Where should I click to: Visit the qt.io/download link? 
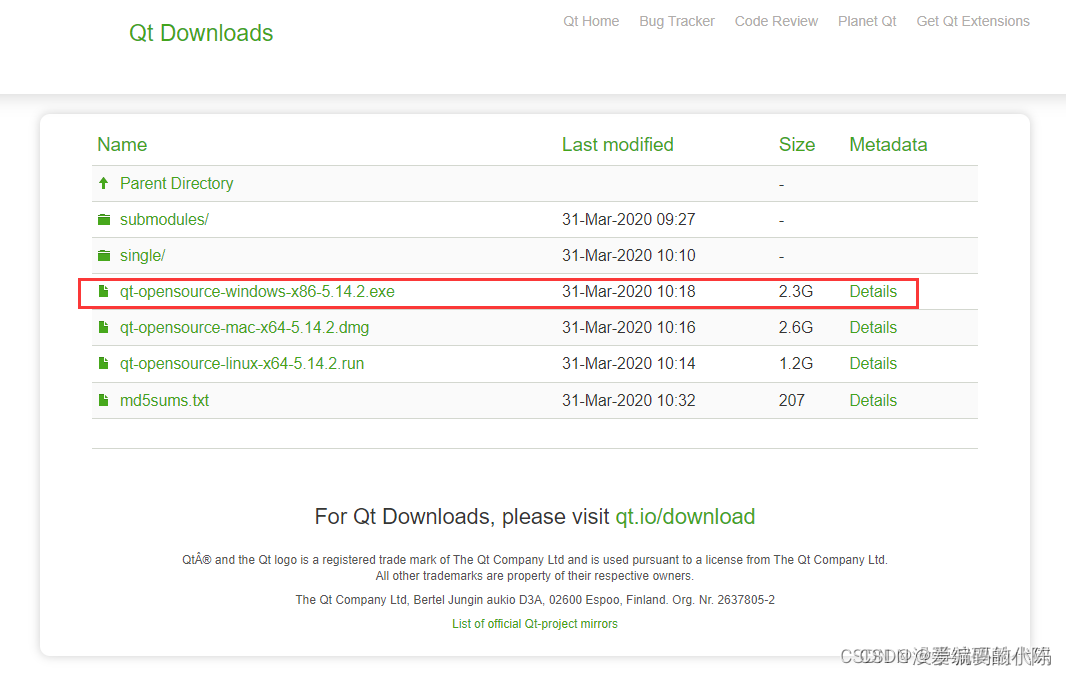coord(685,517)
